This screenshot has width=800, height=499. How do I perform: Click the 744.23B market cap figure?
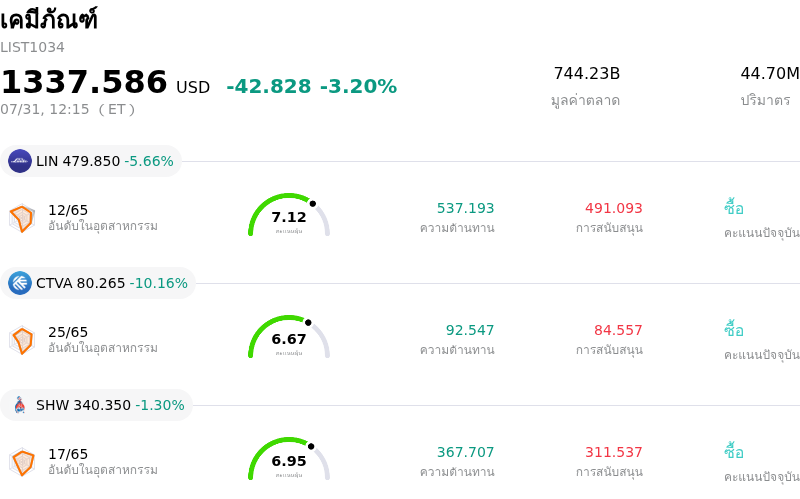pyautogui.click(x=587, y=73)
